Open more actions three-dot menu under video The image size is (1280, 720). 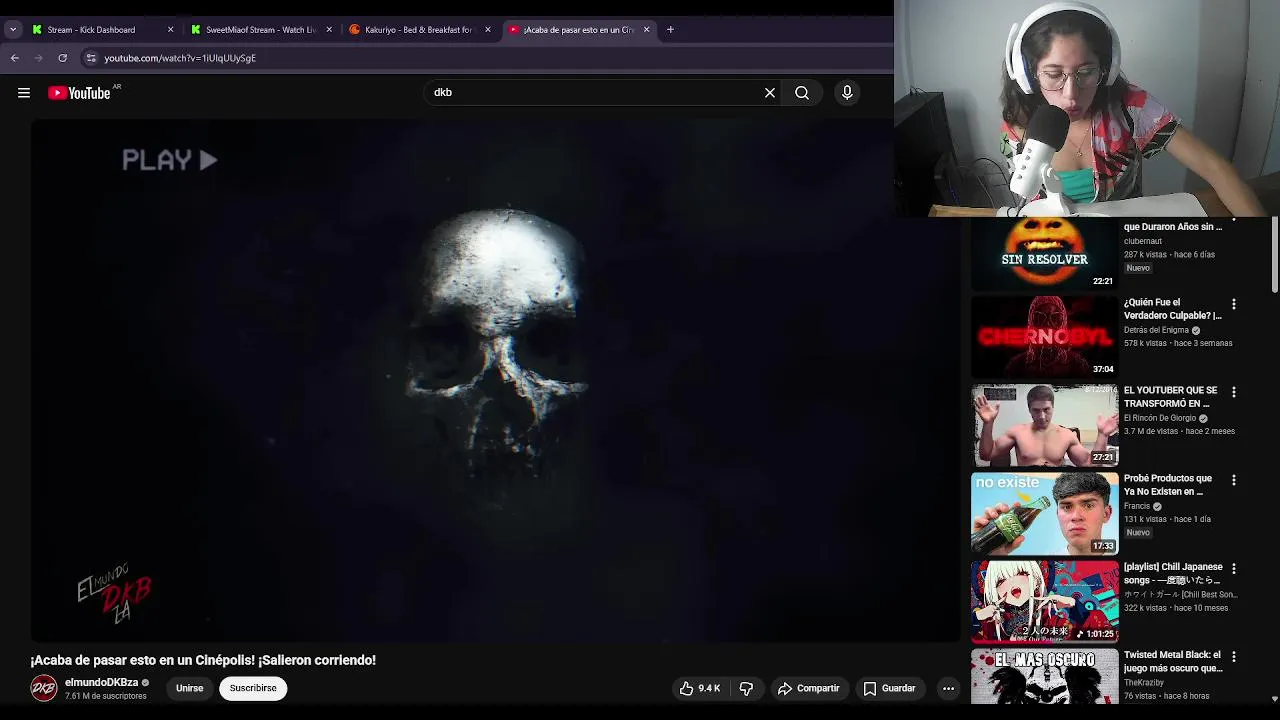tap(948, 688)
